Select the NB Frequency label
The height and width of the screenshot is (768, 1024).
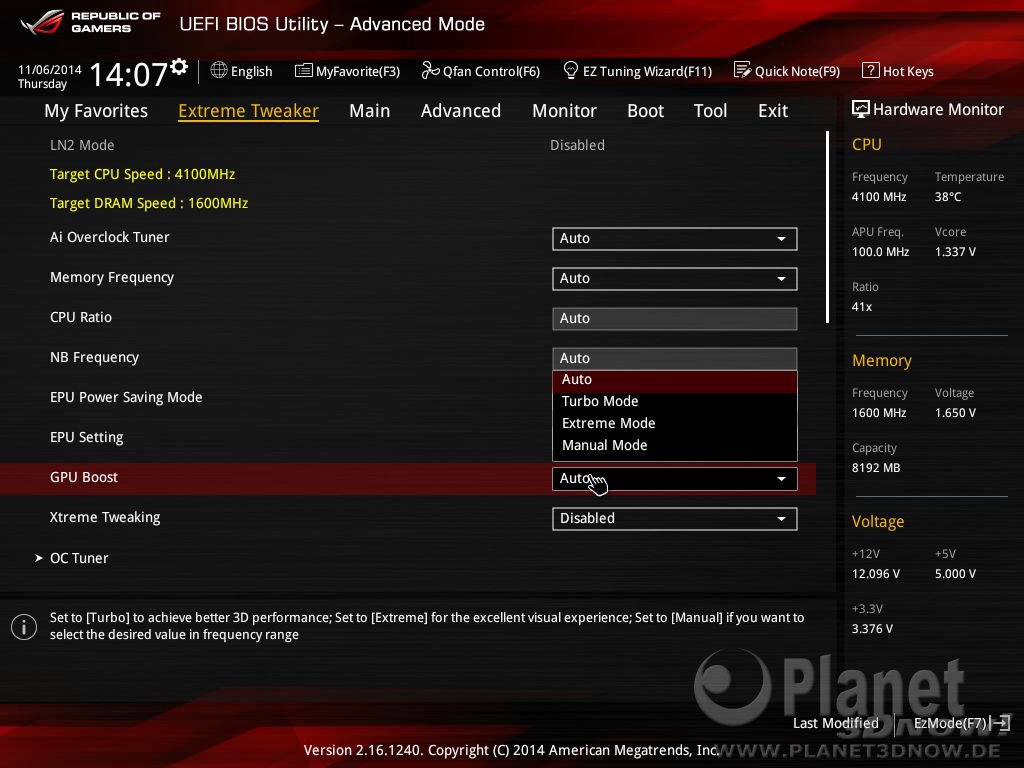(x=95, y=357)
